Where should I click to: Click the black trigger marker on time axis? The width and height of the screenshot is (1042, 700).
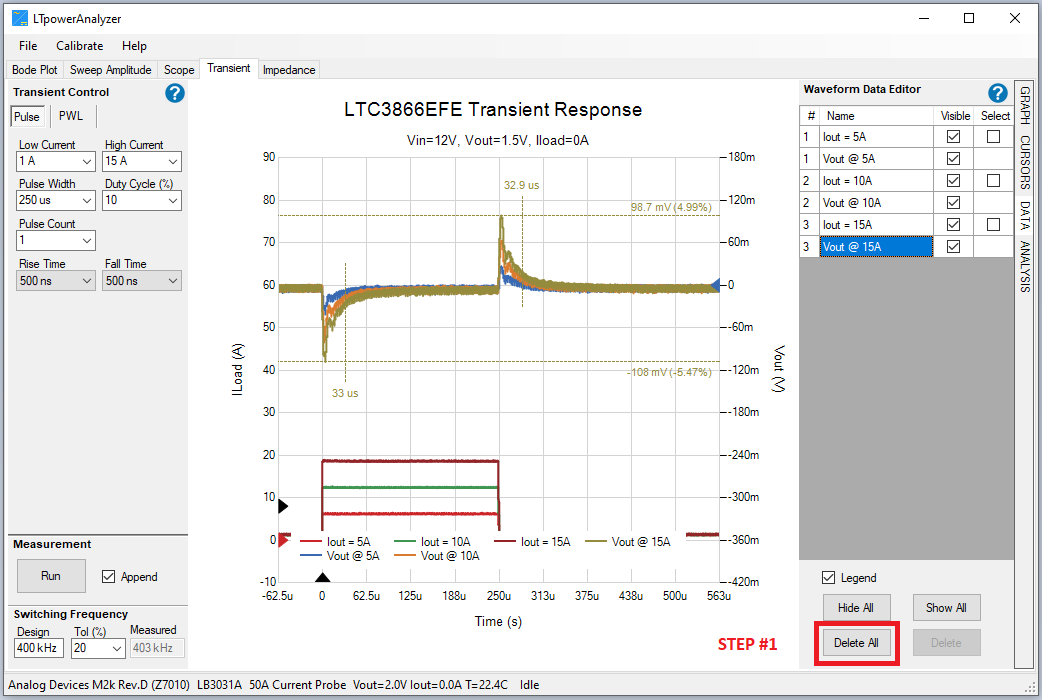click(x=322, y=577)
